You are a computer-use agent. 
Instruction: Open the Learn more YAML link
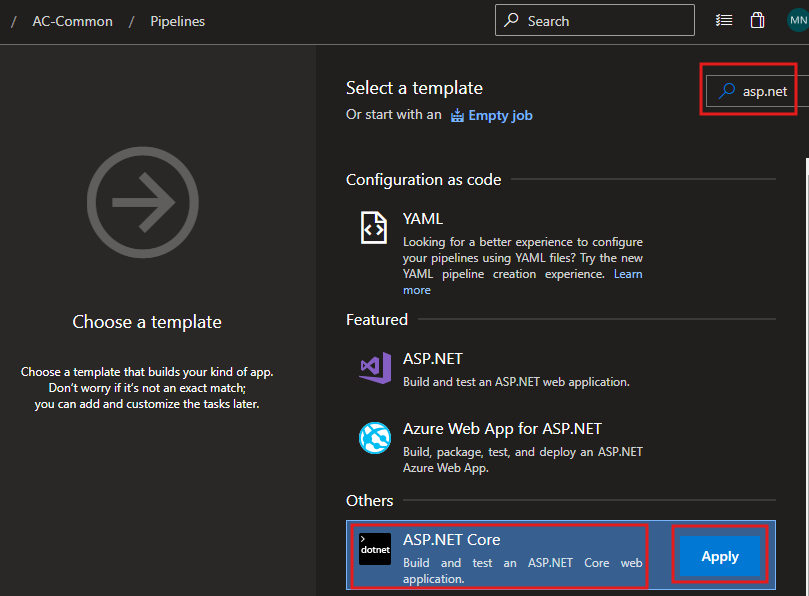pyautogui.click(x=628, y=274)
